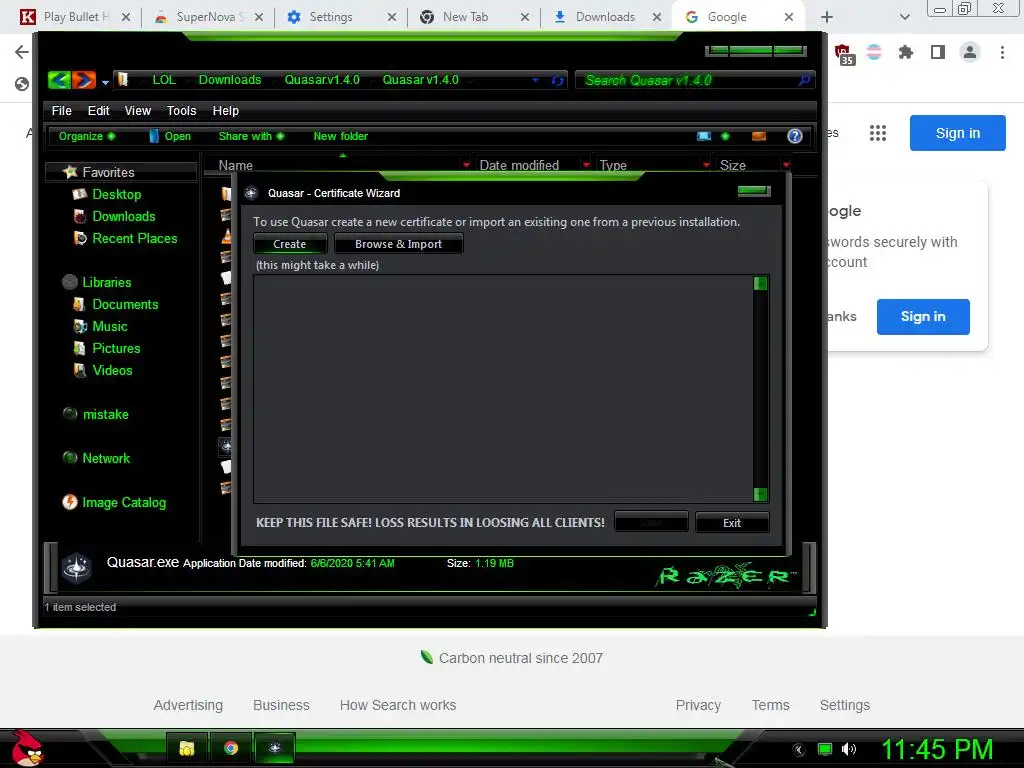The height and width of the screenshot is (768, 1024).
Task: Select the mistake computer node
Action: 105,414
